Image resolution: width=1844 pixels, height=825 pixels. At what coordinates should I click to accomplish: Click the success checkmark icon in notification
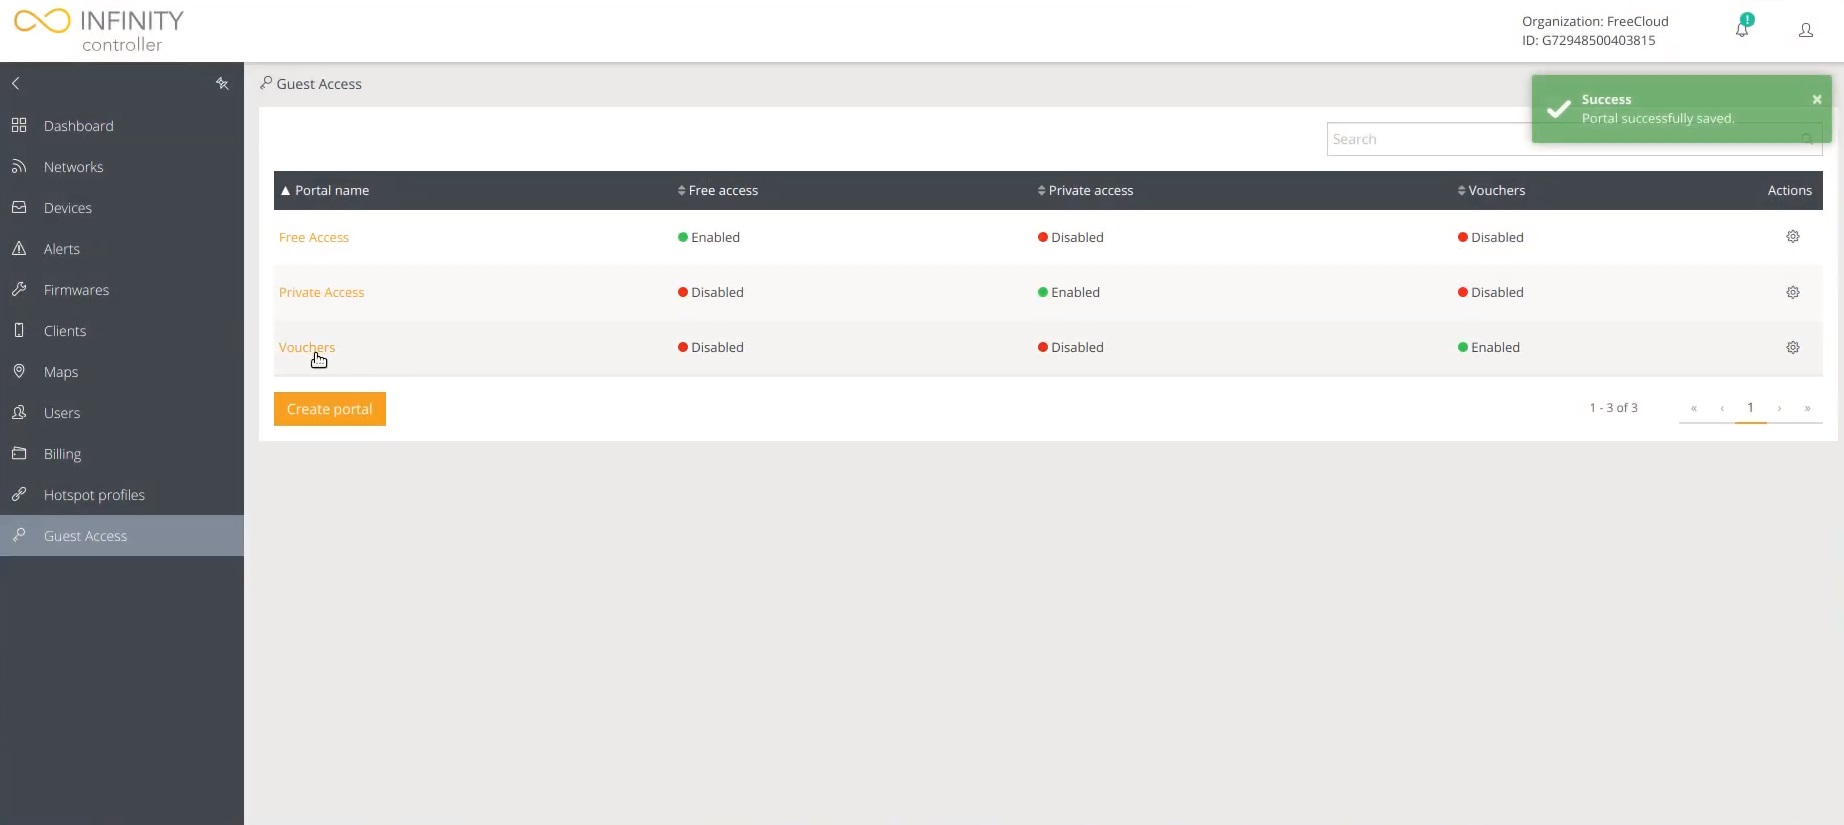1558,109
